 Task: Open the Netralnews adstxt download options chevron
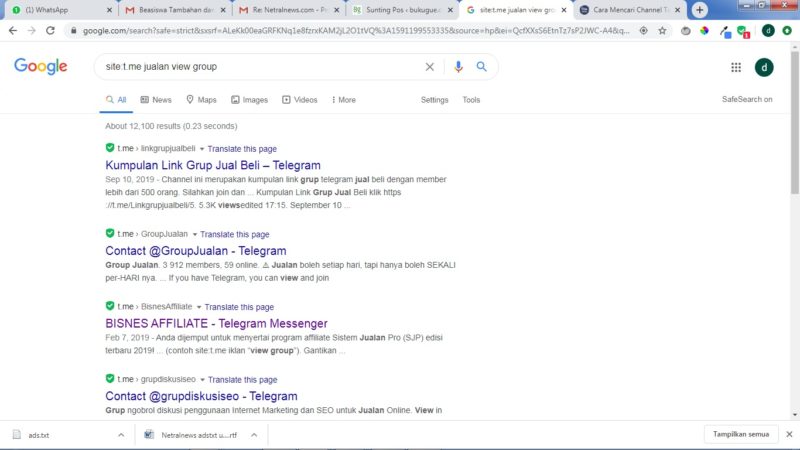click(x=254, y=435)
